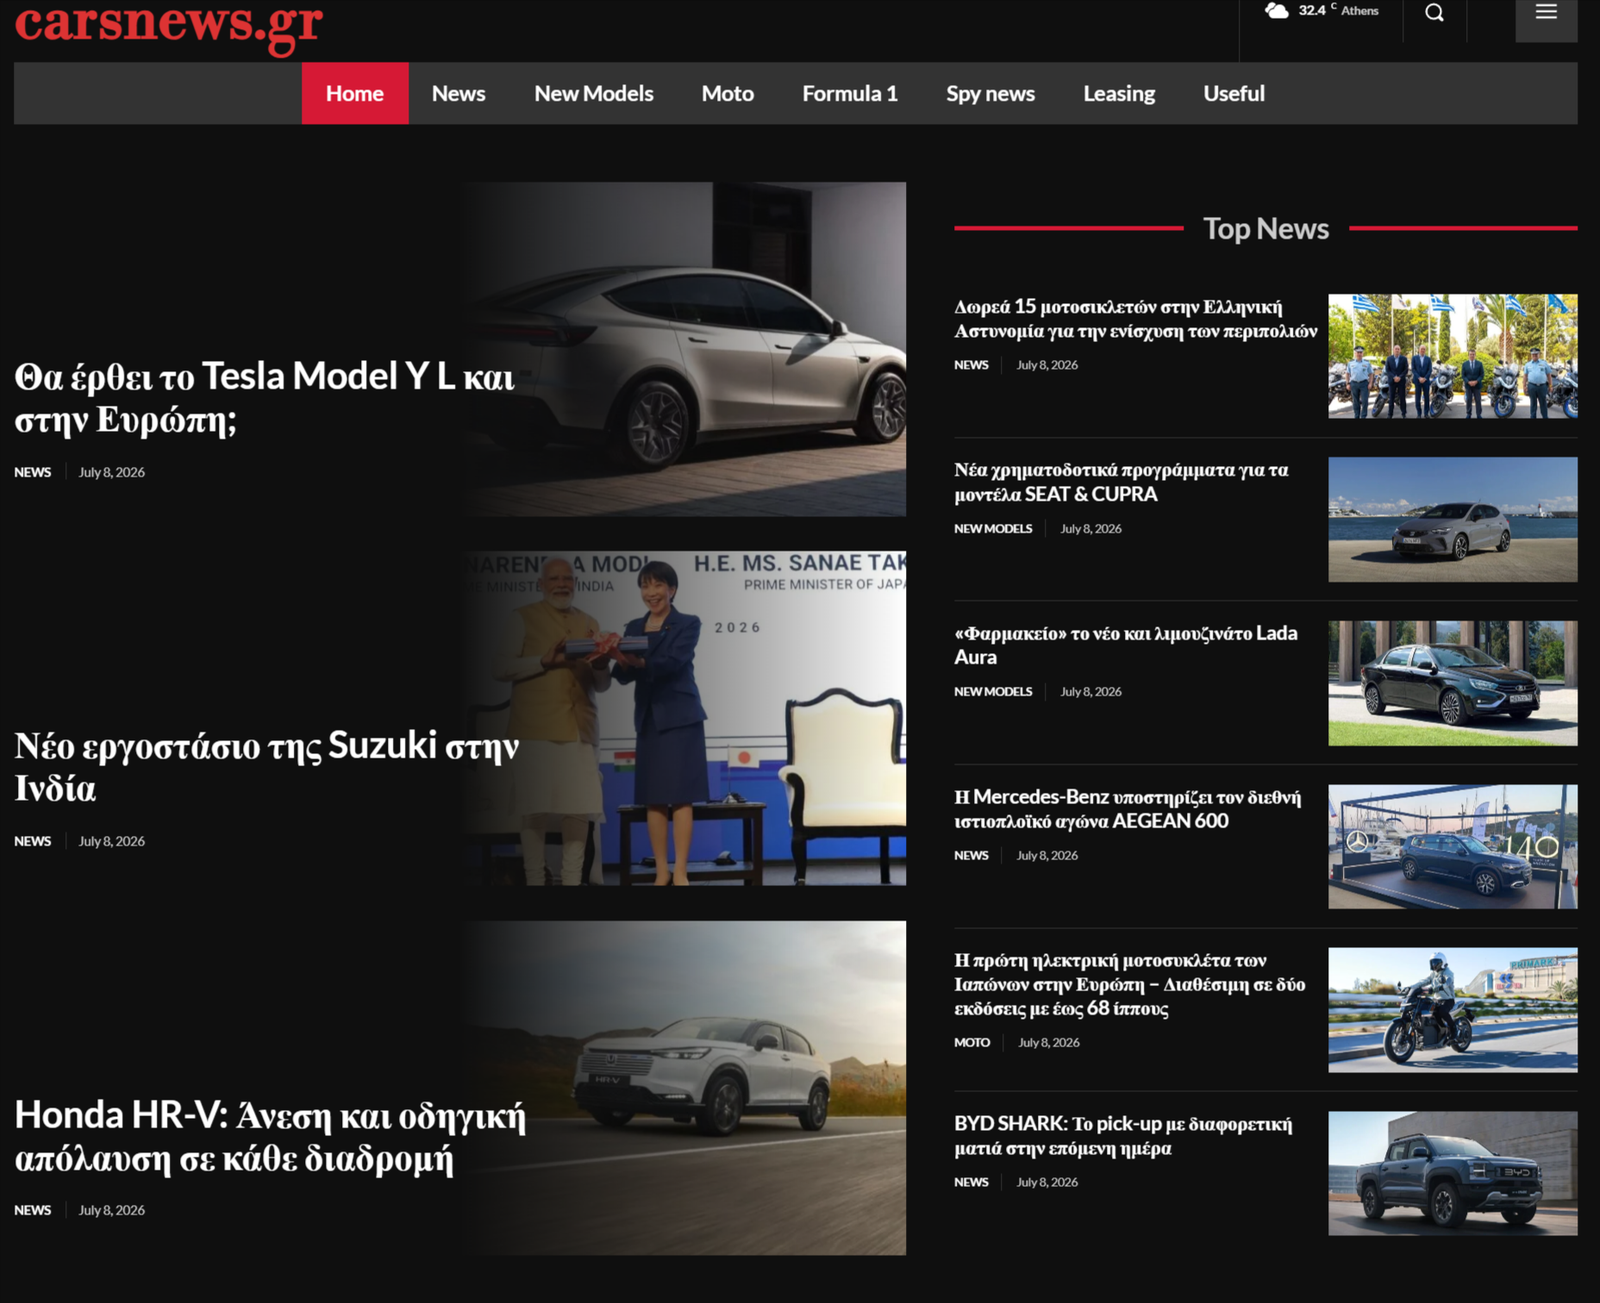This screenshot has width=1600, height=1303.
Task: Open the search magnifier icon
Action: coord(1434,12)
